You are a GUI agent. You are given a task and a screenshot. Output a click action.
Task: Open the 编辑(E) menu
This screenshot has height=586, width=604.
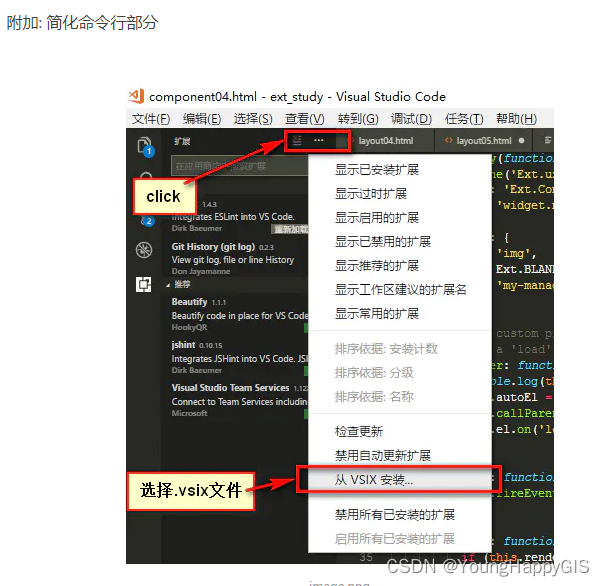[202, 119]
